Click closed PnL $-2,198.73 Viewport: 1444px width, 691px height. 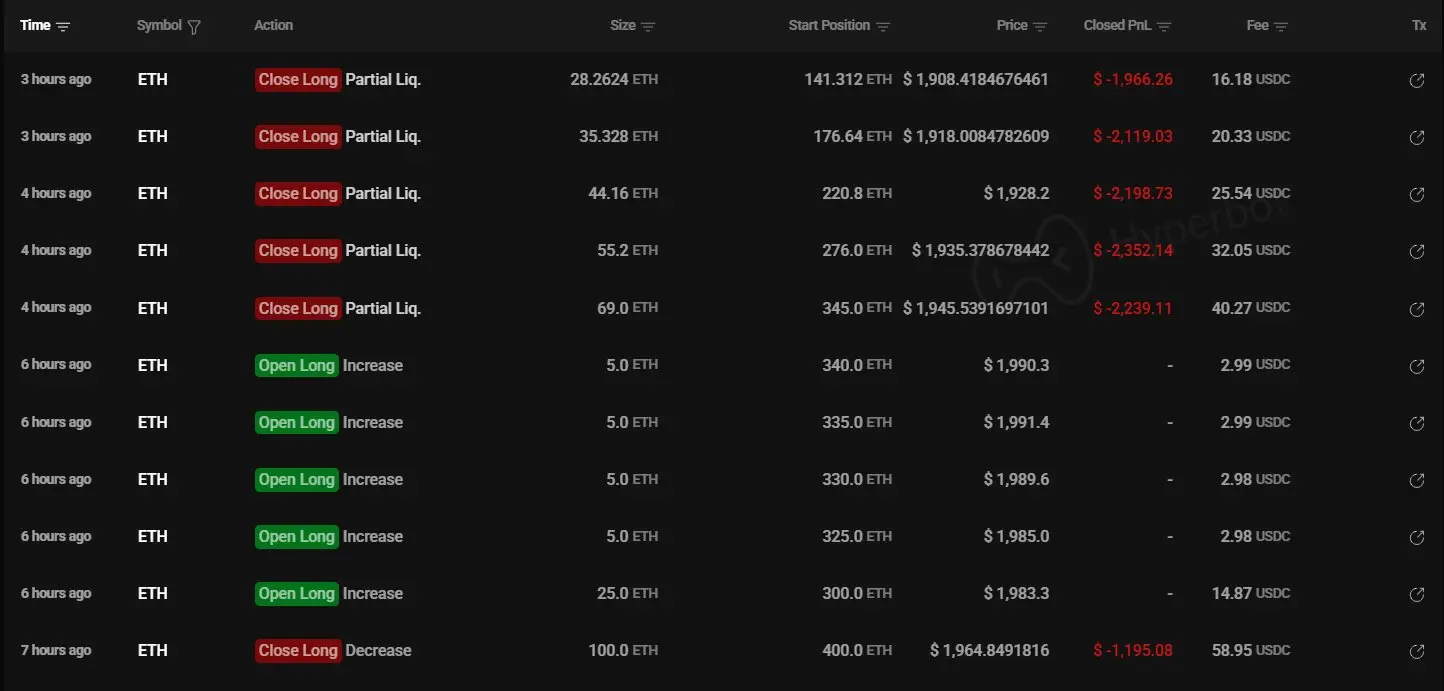[x=1133, y=194]
